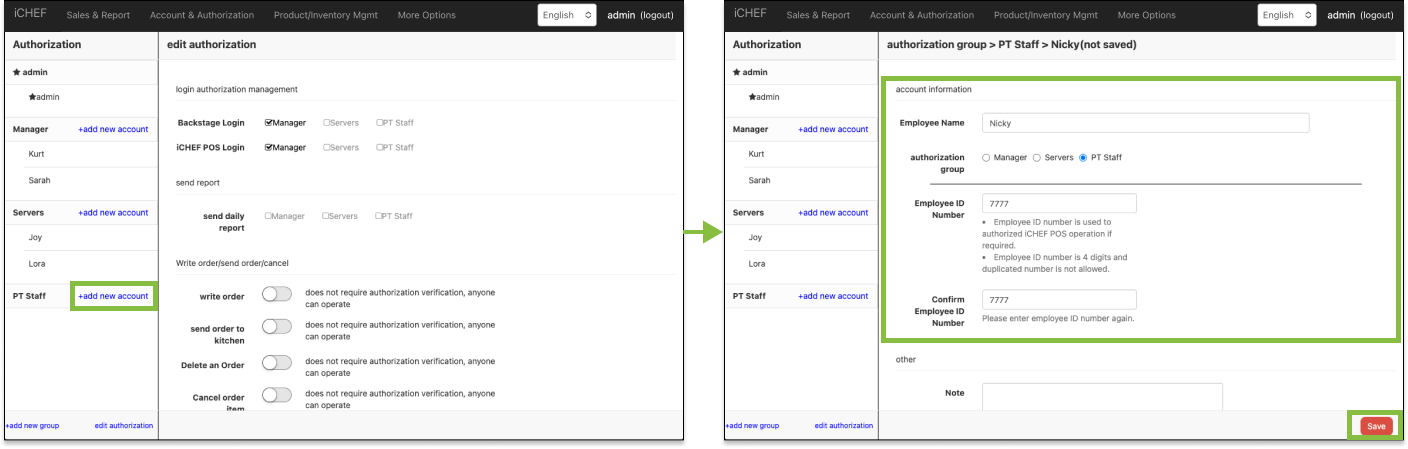Click the Note text box
This screenshot has height=449, width=1408.
(x=1102, y=396)
